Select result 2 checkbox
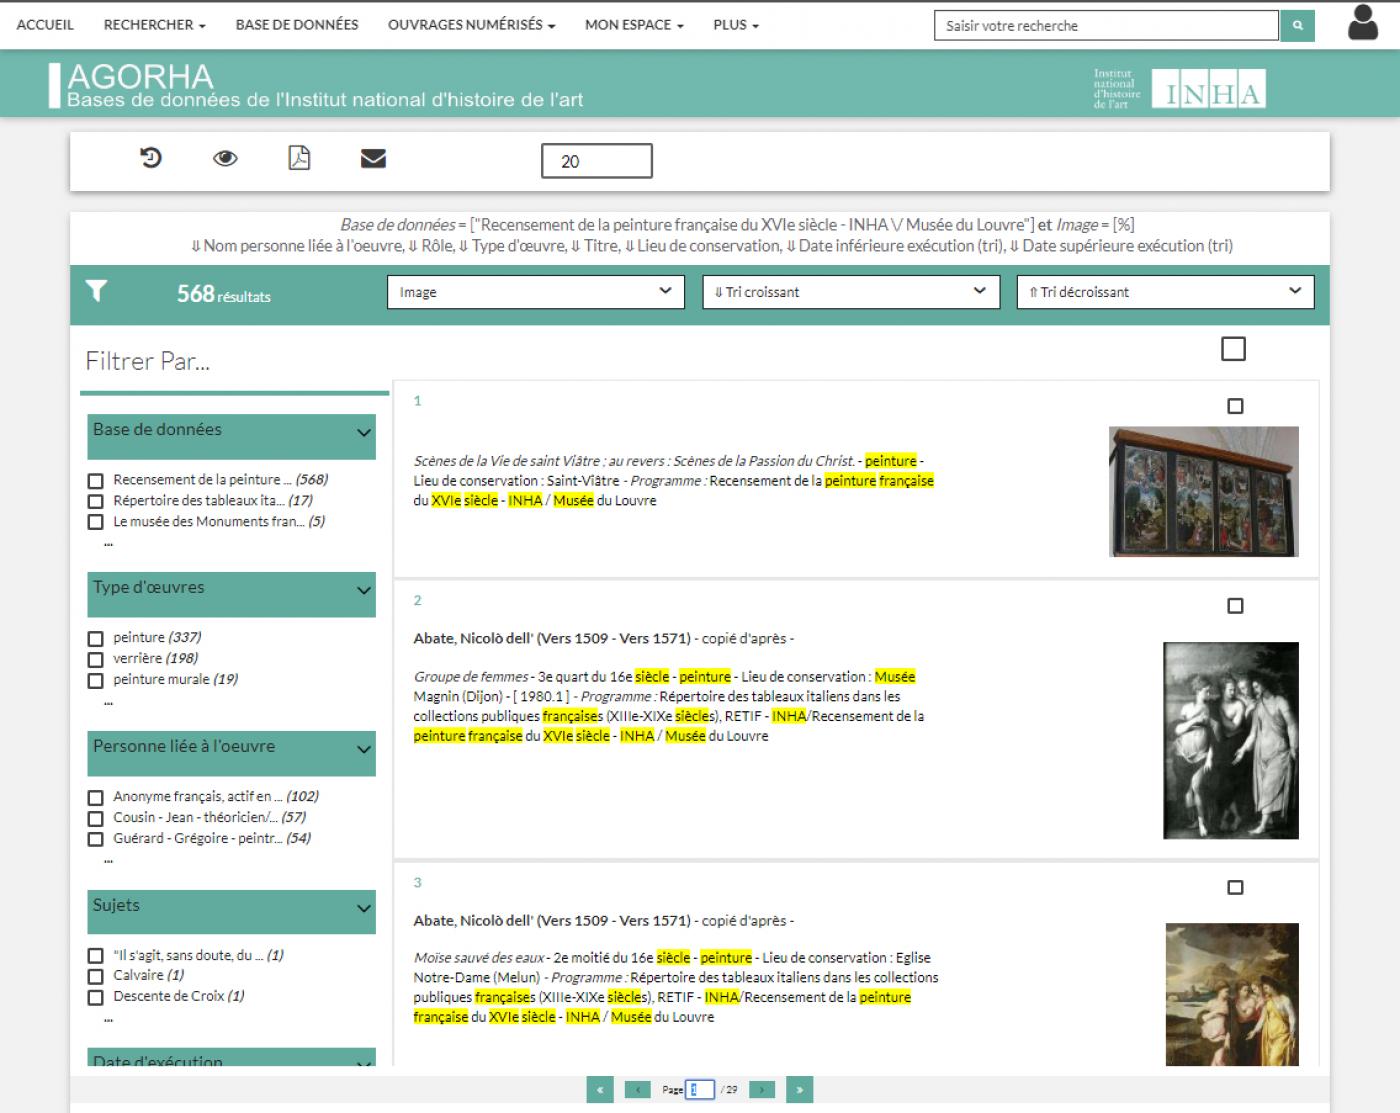 (1235, 606)
